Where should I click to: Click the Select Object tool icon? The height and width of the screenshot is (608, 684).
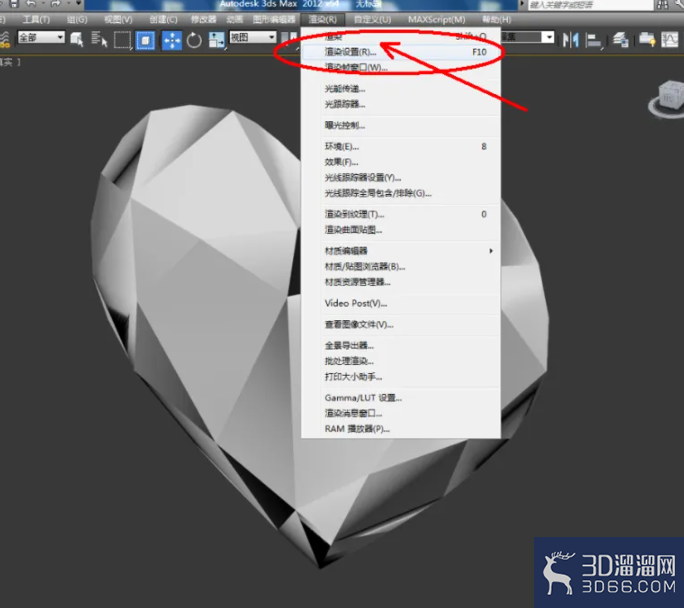pos(77,40)
